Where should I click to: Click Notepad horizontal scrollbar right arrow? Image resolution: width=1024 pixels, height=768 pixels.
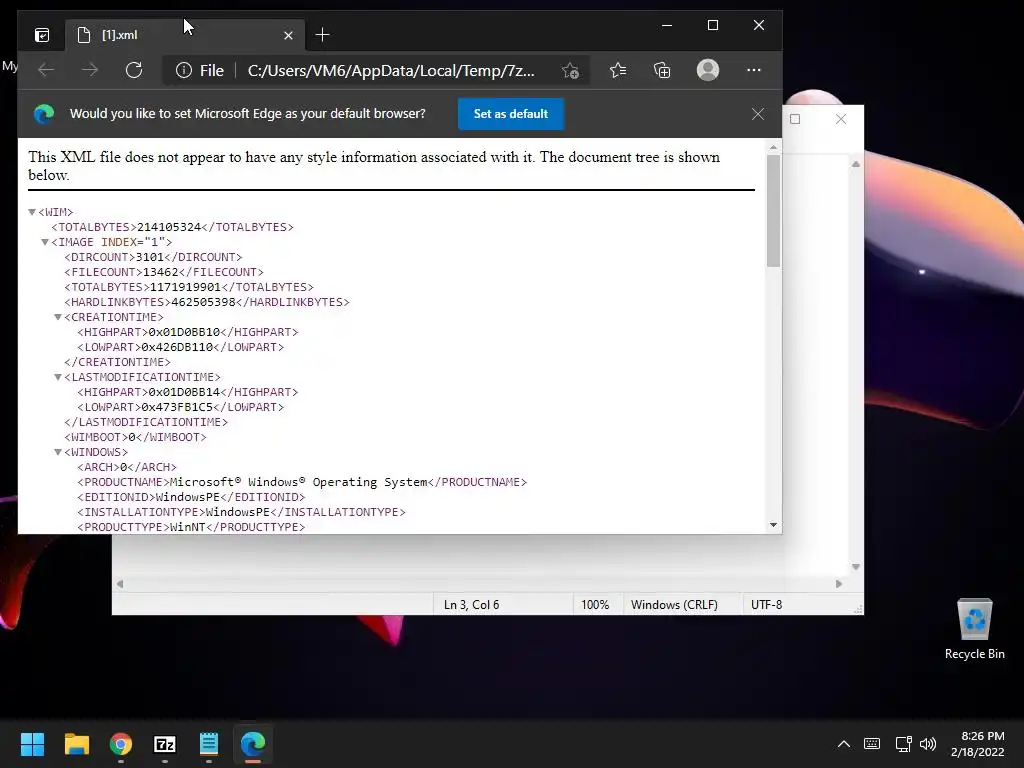pos(839,584)
